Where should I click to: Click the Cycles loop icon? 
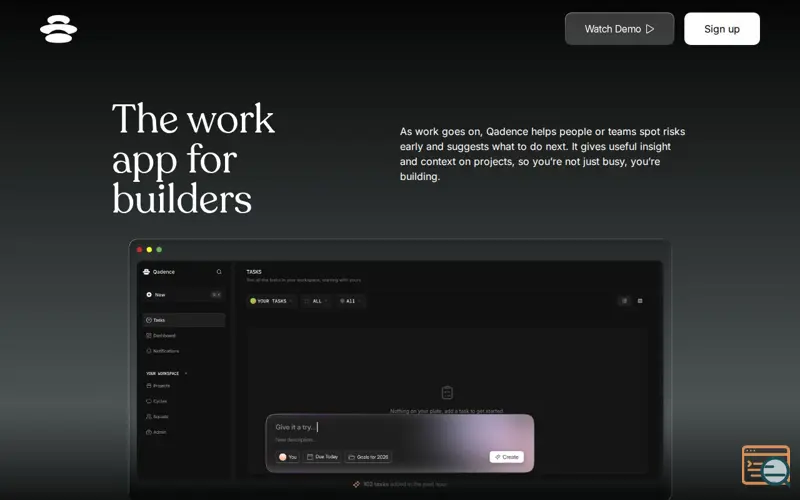(x=149, y=401)
